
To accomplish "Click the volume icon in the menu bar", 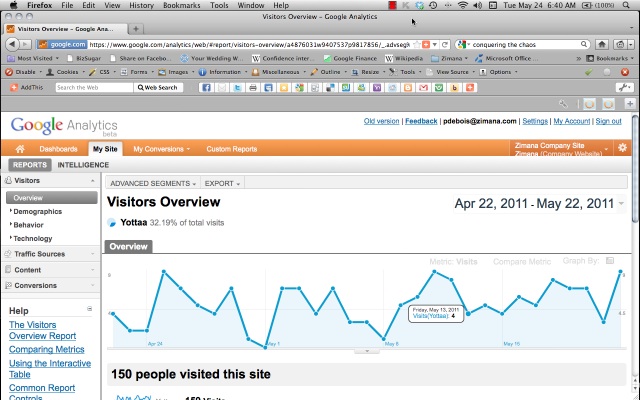I will pyautogui.click(x=477, y=5).
